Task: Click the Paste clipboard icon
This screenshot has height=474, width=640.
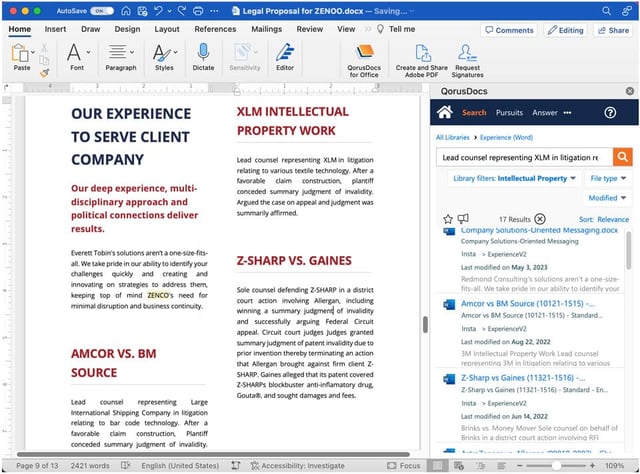Action: click(20, 53)
